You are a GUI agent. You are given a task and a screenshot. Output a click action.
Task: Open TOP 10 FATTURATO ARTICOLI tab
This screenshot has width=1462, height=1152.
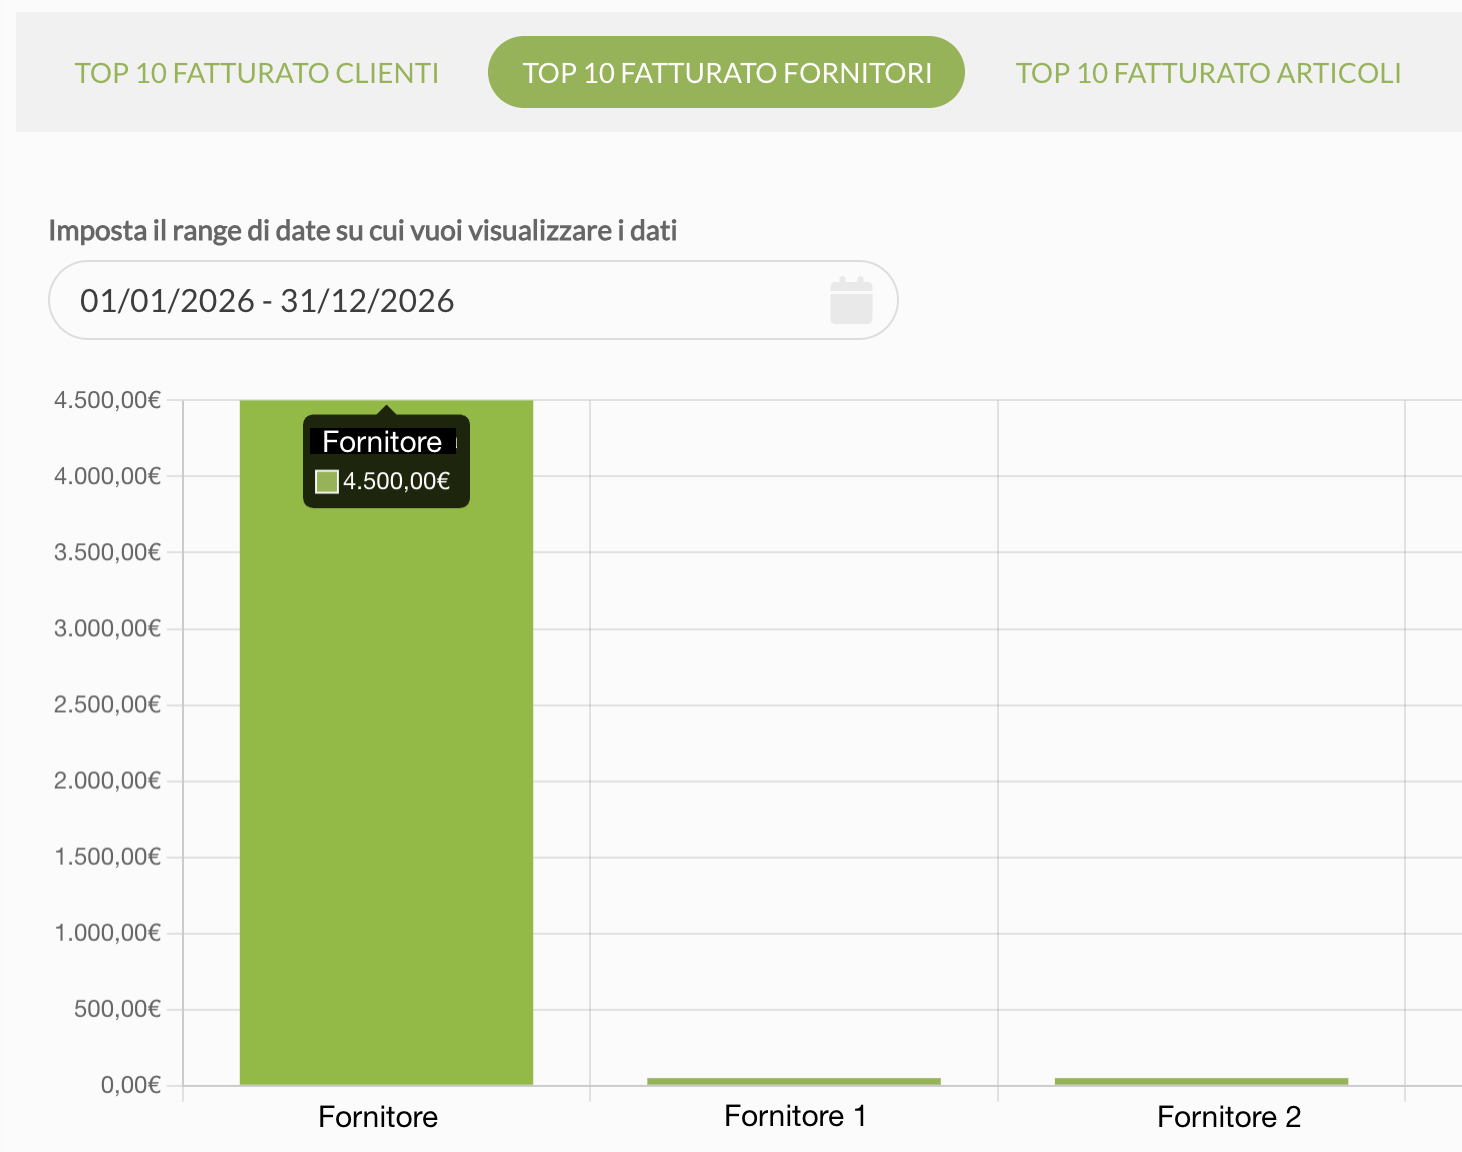coord(1208,73)
